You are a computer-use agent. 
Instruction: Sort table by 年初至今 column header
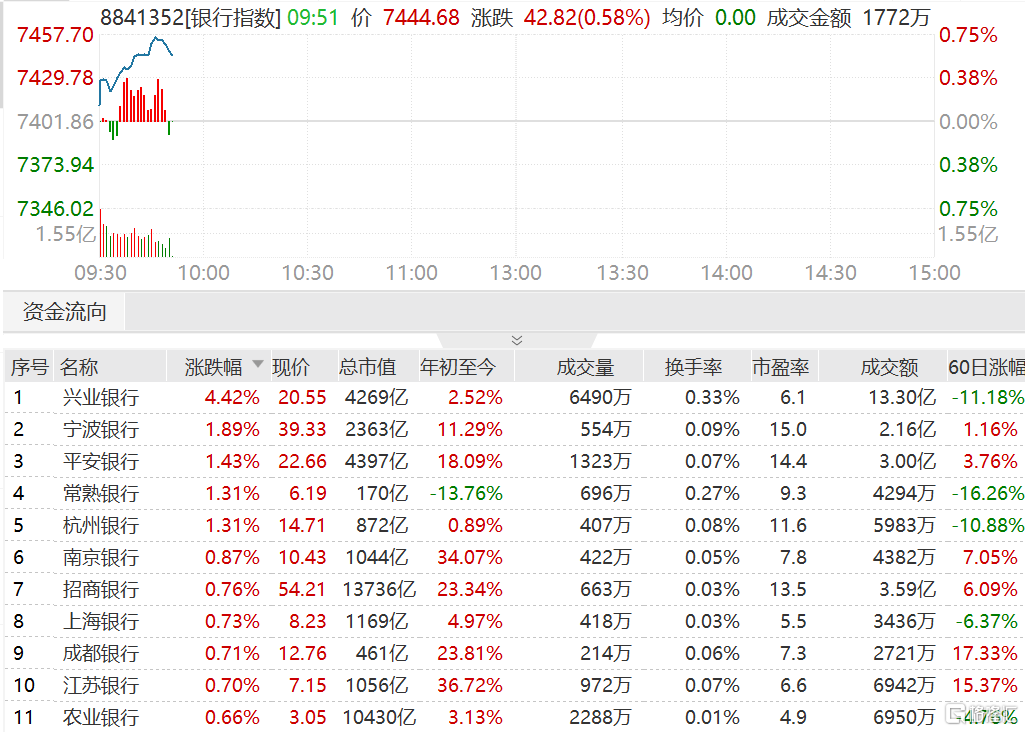coord(458,367)
